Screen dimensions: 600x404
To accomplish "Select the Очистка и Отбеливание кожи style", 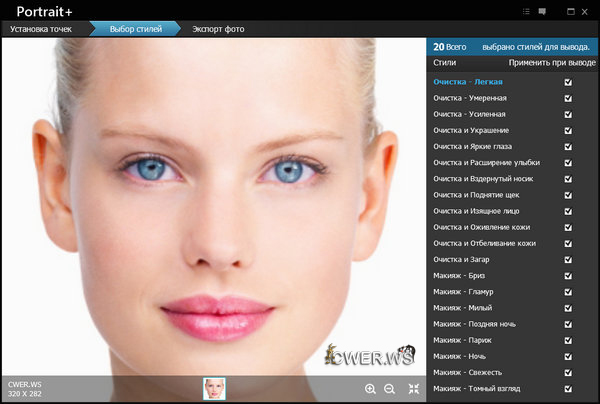I will tap(484, 243).
